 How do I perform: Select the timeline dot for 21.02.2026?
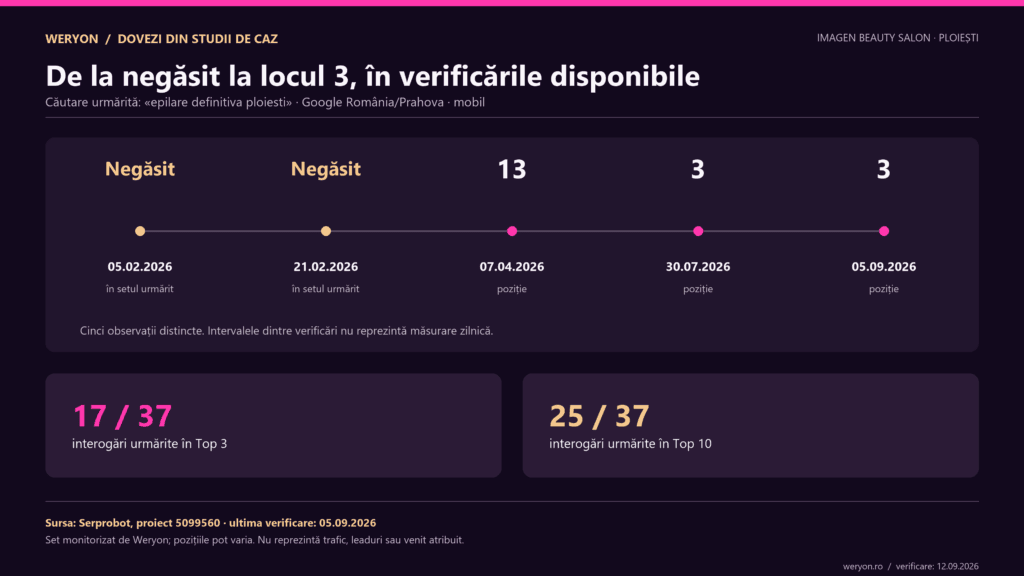[x=326, y=231]
